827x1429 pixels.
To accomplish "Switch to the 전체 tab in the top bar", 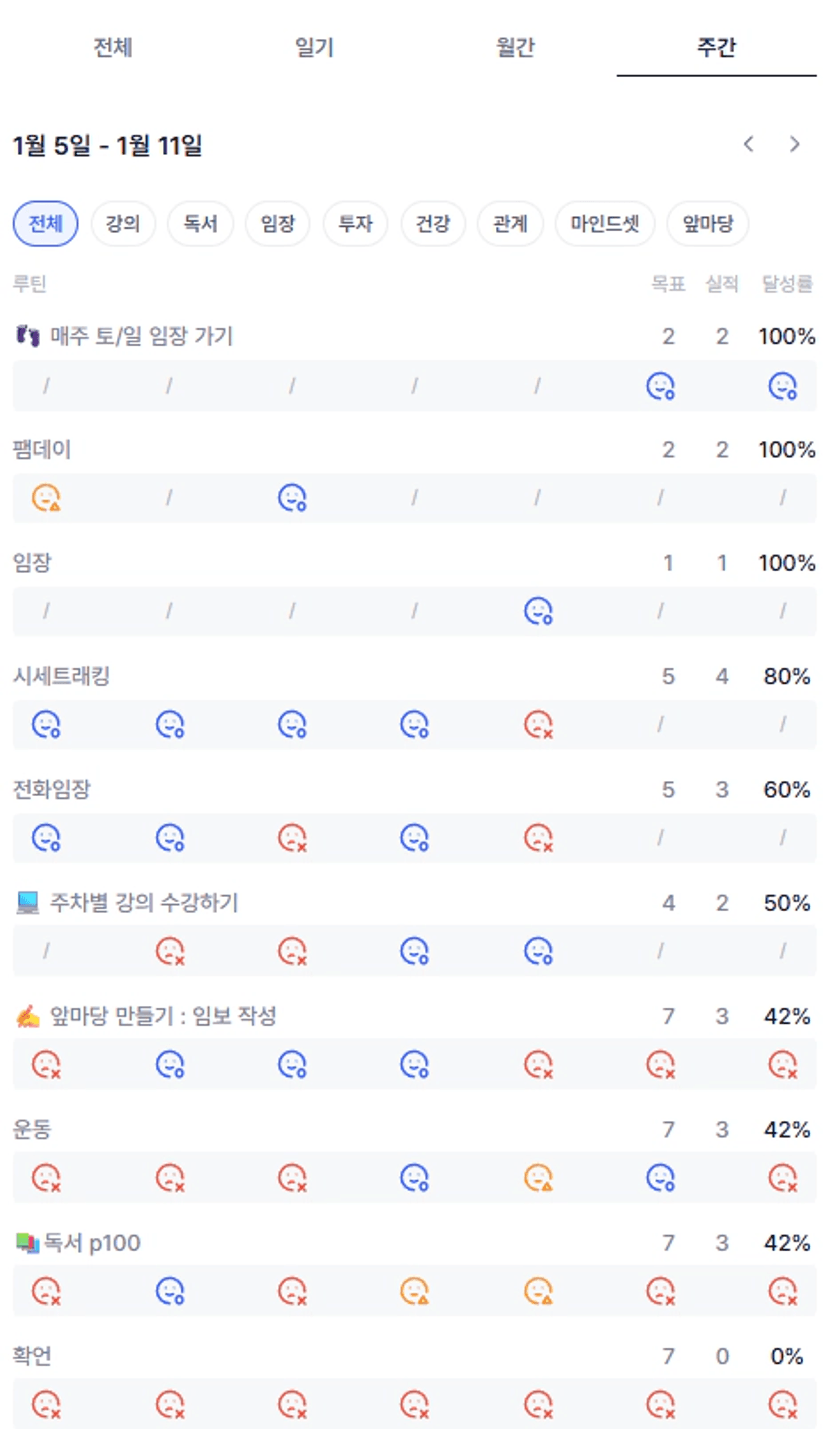I will pyautogui.click(x=113, y=48).
